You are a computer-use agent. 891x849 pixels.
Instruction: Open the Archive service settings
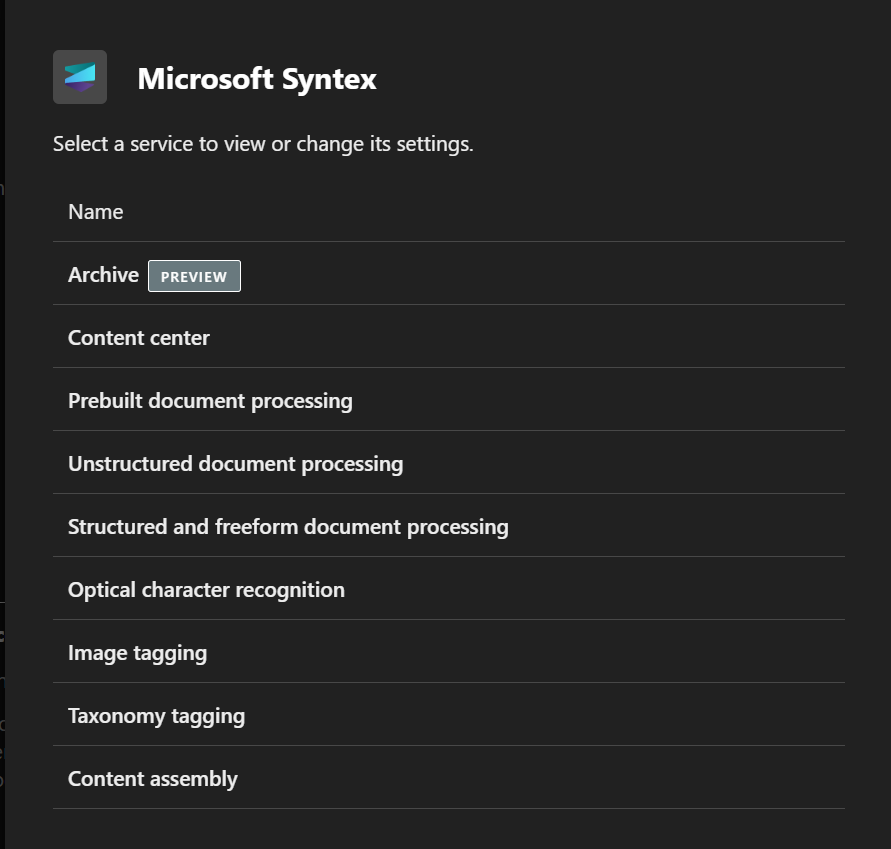pyautogui.click(x=103, y=275)
